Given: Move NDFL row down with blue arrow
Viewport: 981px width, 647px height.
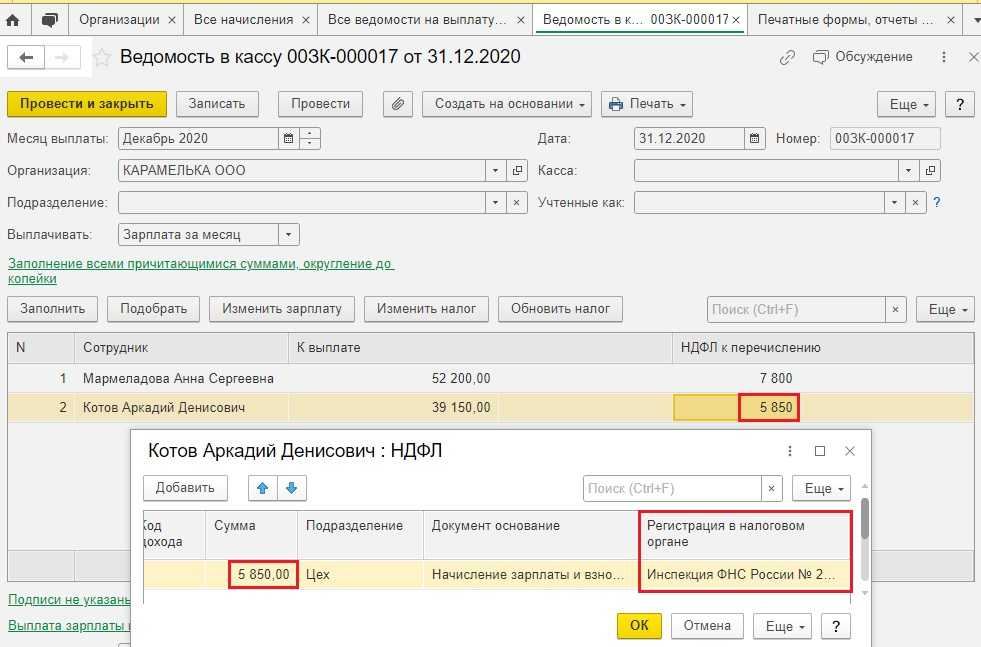Looking at the screenshot, I should [x=291, y=488].
